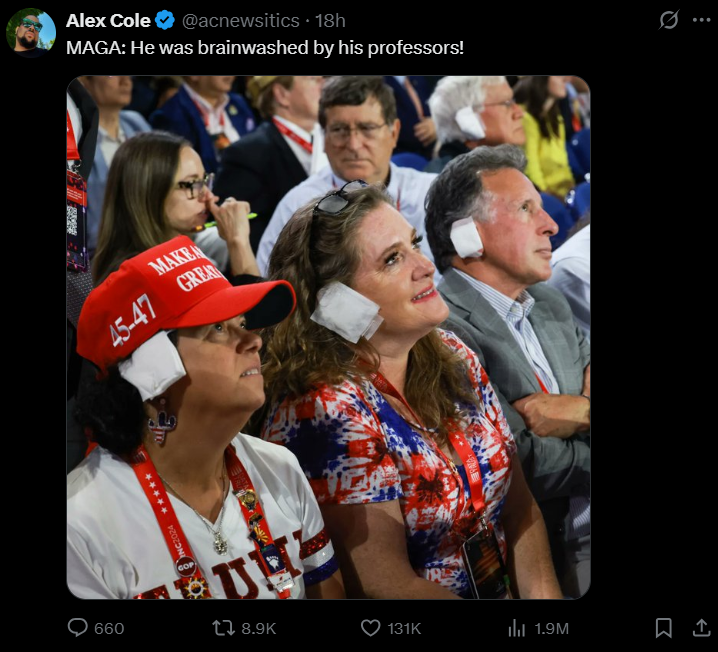This screenshot has width=718, height=652.
Task: Click the repost arrows icon
Action: 223,628
